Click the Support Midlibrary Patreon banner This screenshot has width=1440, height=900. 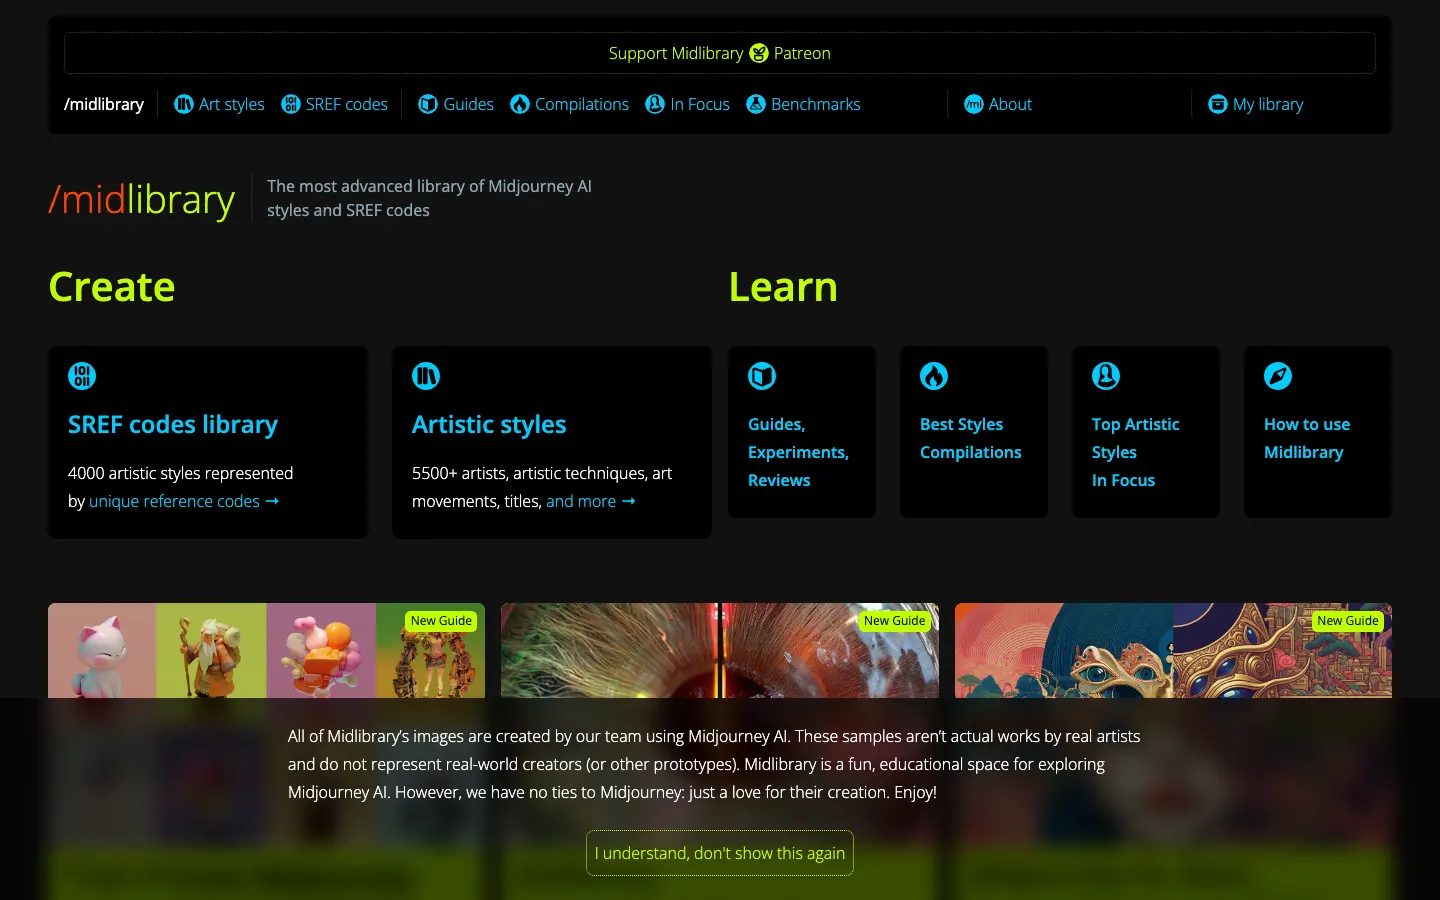pos(720,53)
